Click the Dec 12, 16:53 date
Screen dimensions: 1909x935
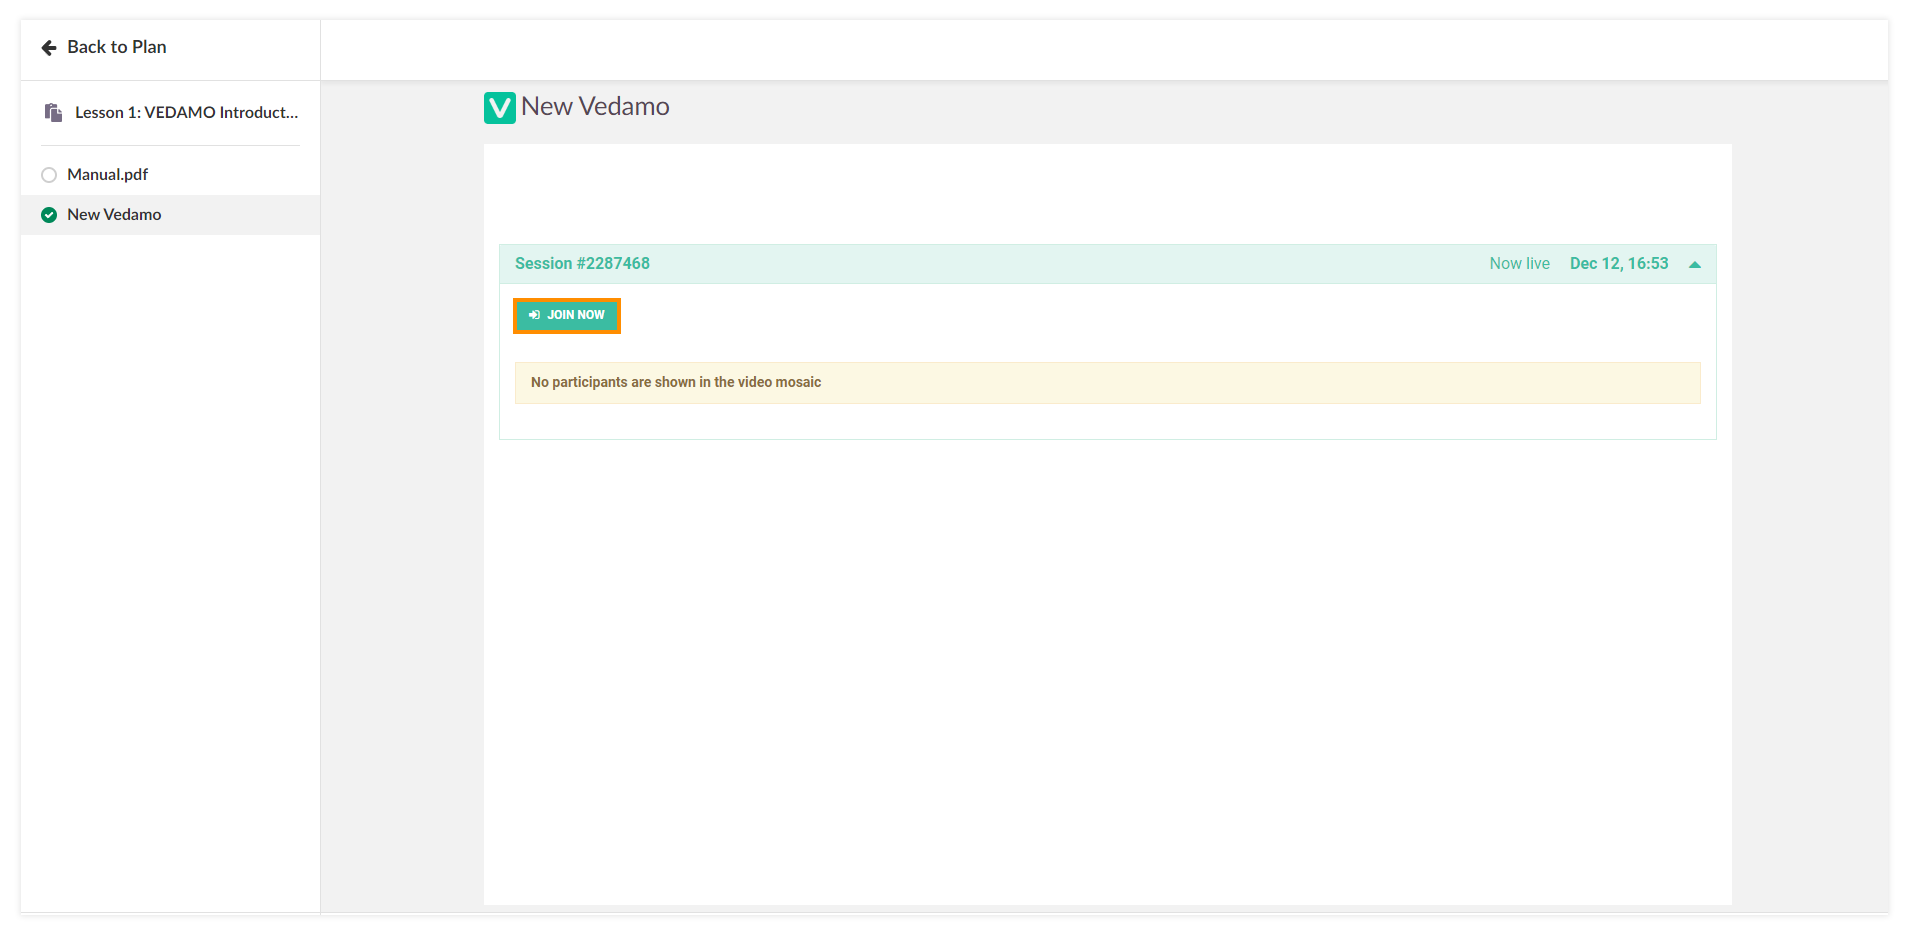point(1619,264)
